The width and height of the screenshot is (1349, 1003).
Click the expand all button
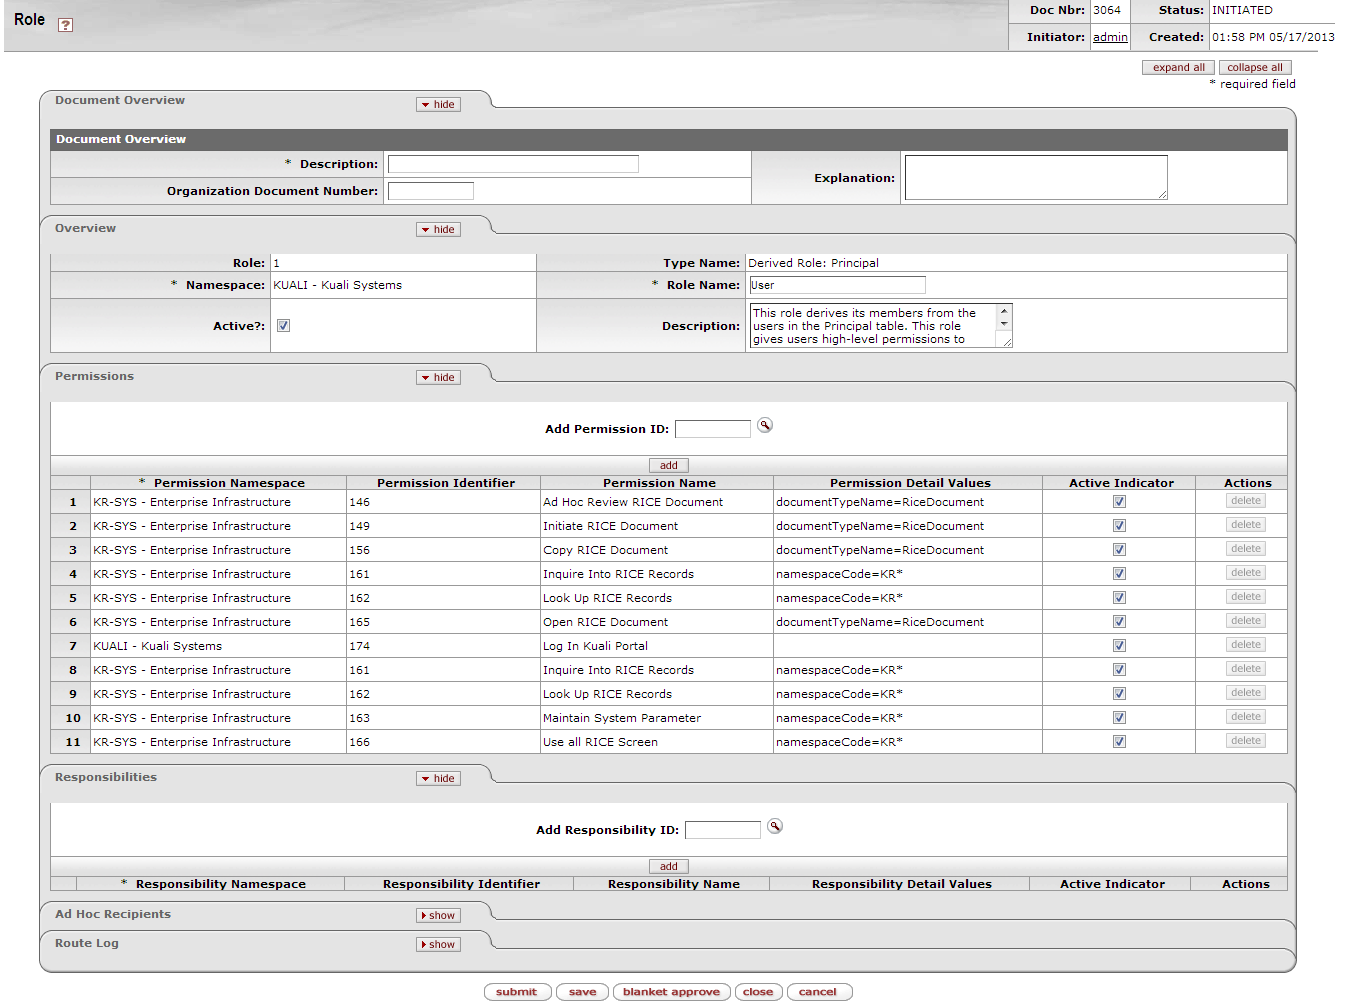tap(1178, 68)
